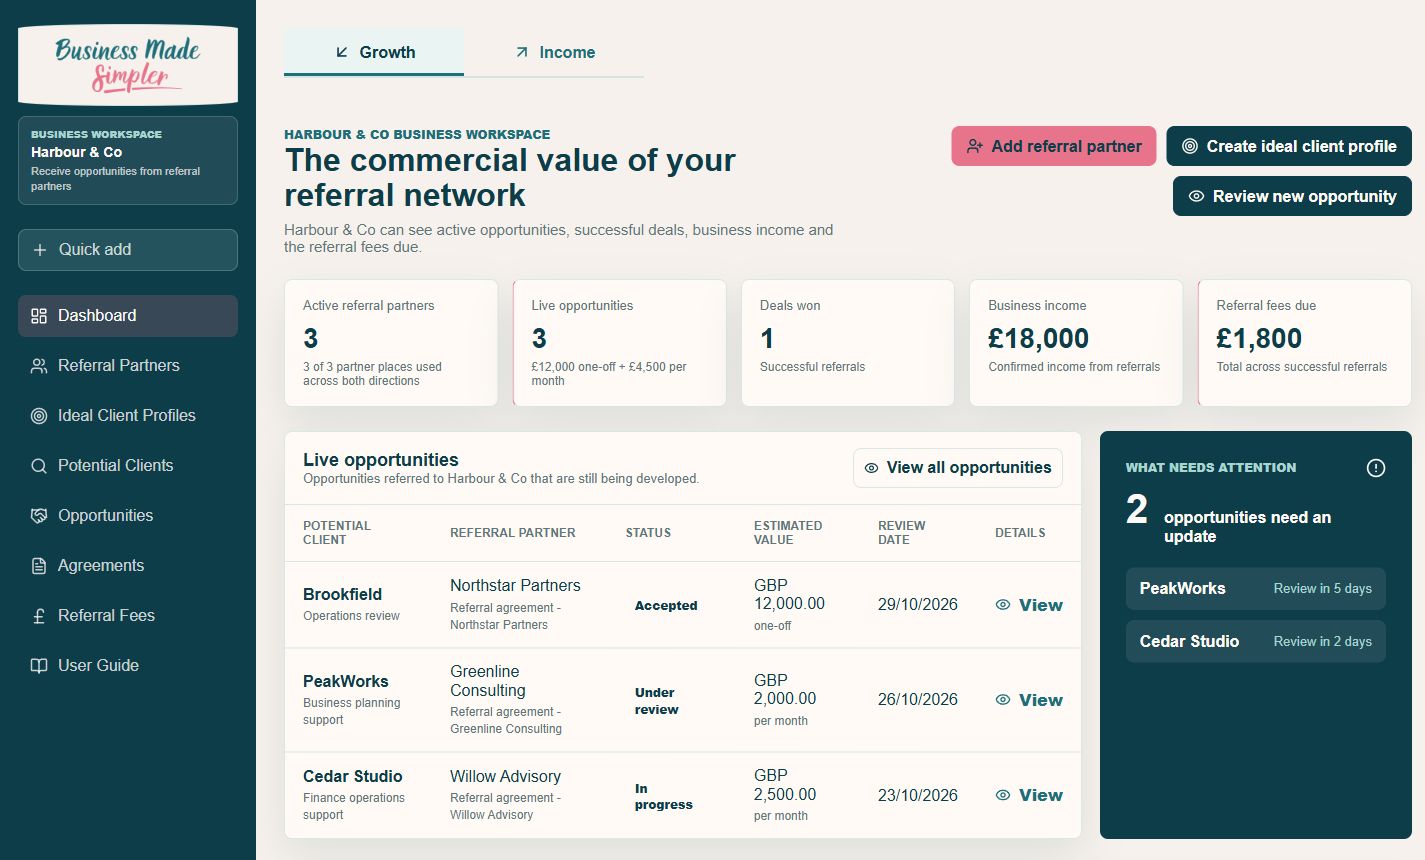Screen dimensions: 1425x860
Task: Click the arrow icon on Growth tab
Action: point(342,52)
